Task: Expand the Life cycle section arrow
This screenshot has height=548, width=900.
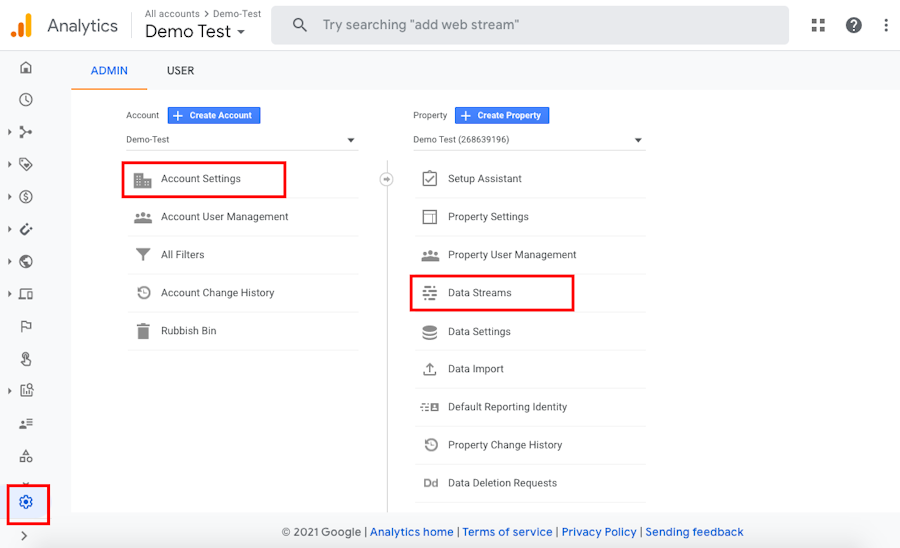Action: 10,132
